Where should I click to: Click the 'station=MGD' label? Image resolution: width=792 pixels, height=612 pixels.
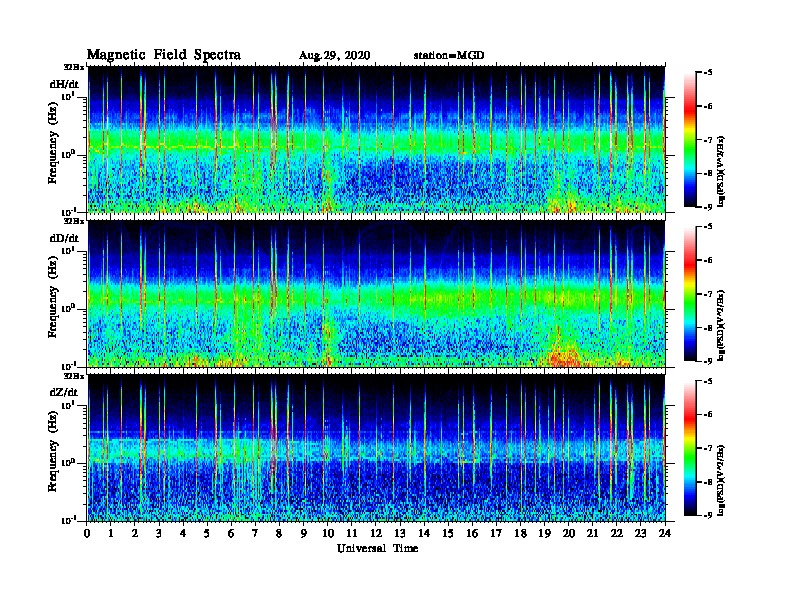click(x=449, y=56)
